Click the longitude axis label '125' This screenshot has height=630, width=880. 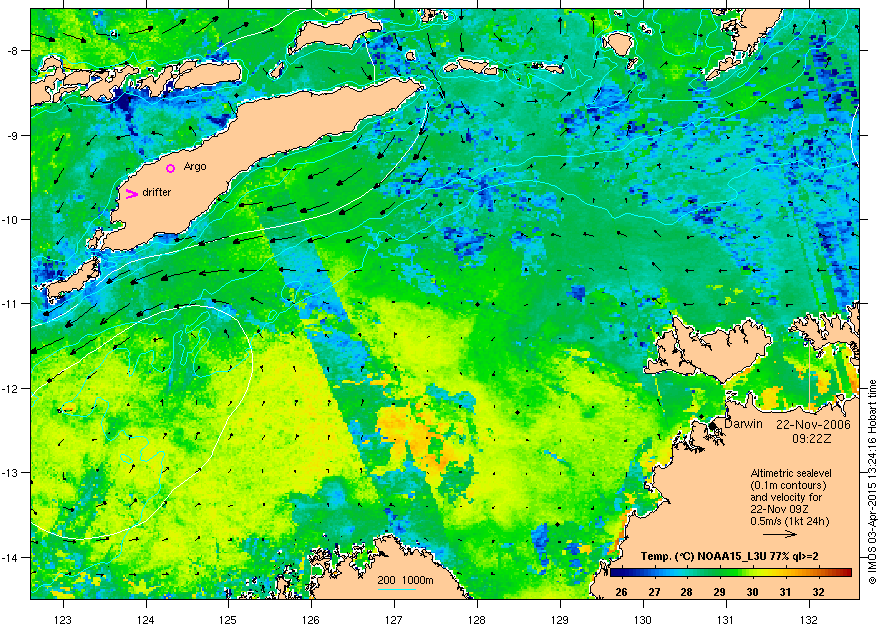tap(228, 620)
